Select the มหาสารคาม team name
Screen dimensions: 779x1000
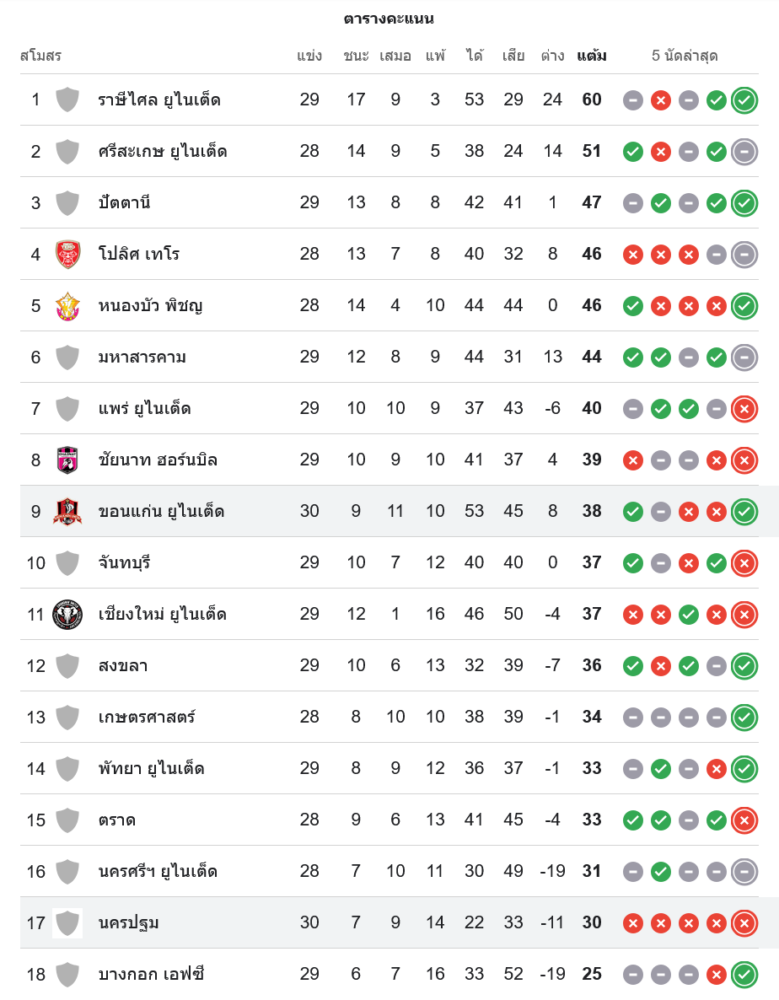click(142, 357)
